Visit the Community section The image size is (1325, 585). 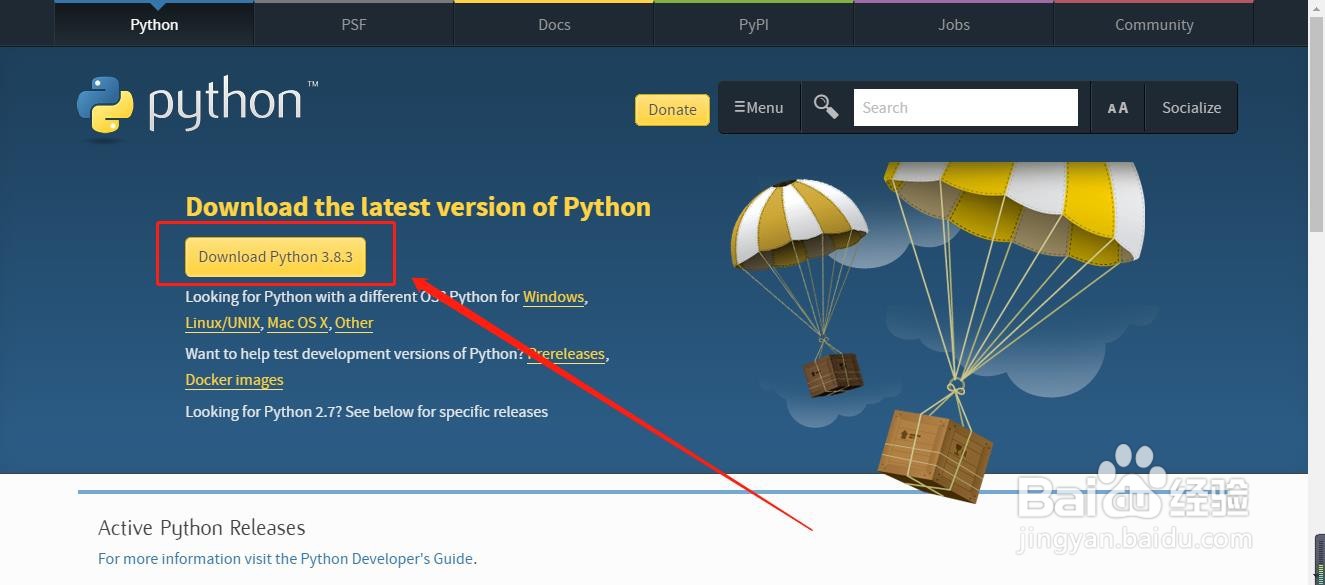click(1153, 24)
